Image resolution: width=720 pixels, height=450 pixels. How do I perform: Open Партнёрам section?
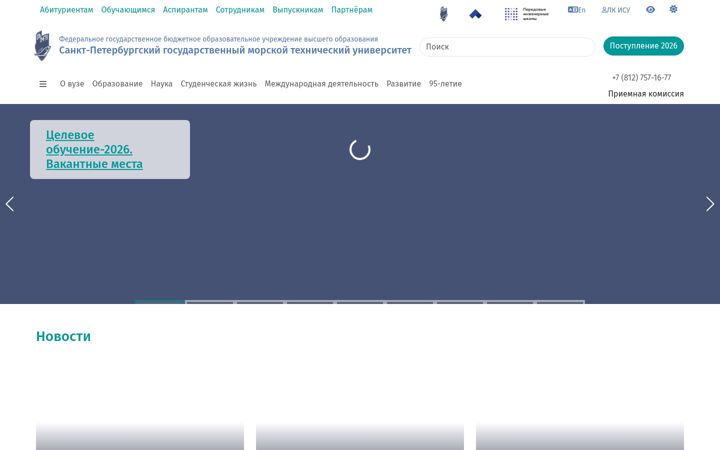pyautogui.click(x=352, y=10)
